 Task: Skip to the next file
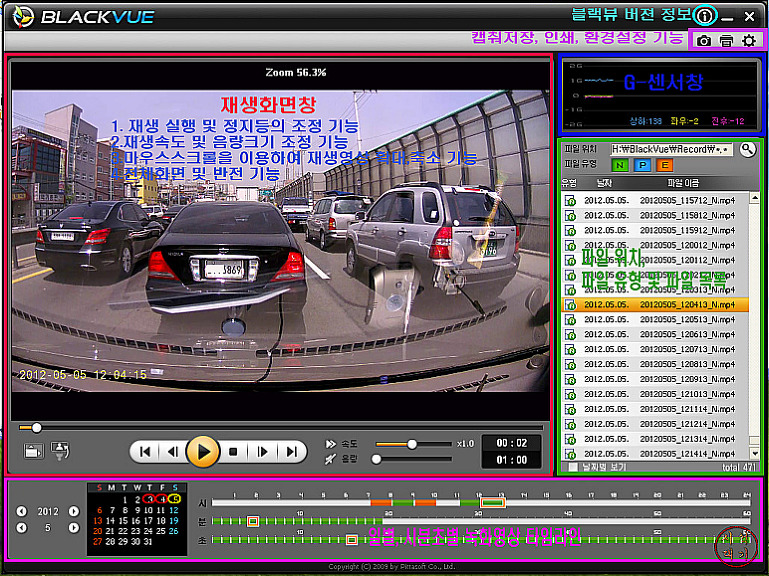point(292,451)
